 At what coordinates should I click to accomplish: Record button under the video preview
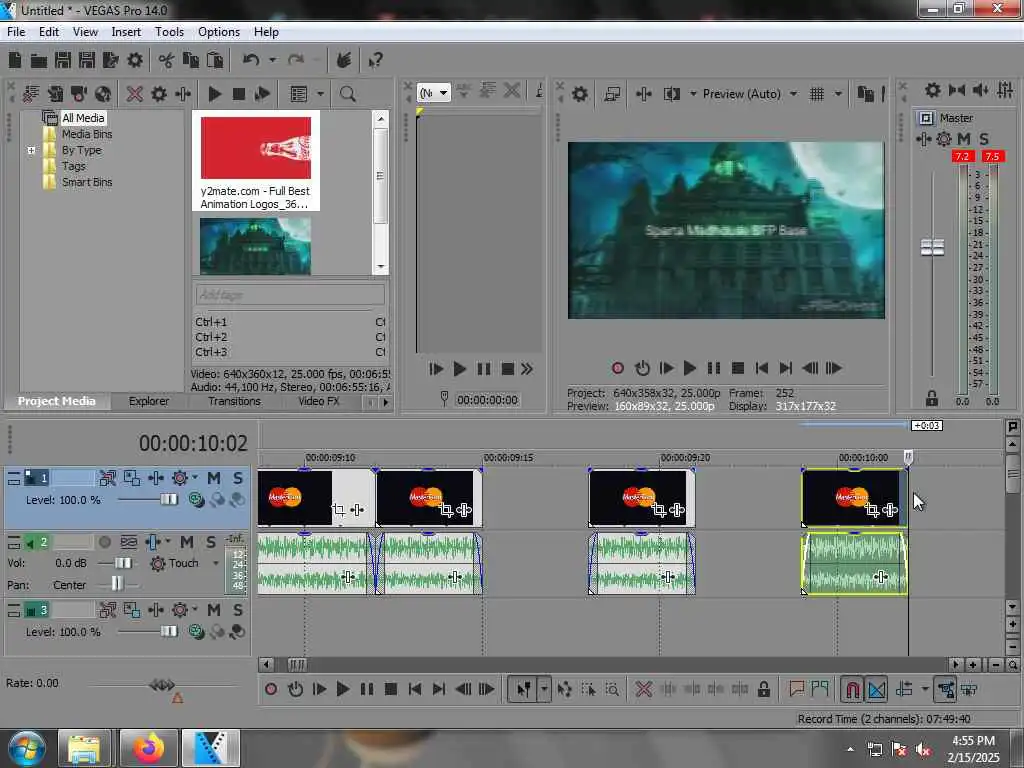click(x=618, y=368)
